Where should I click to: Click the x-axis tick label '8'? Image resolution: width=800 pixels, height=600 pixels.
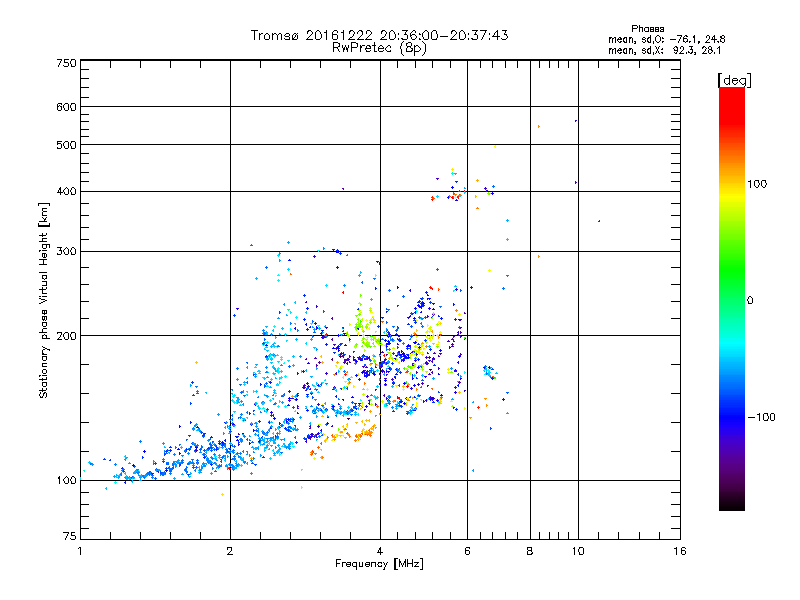(530, 551)
